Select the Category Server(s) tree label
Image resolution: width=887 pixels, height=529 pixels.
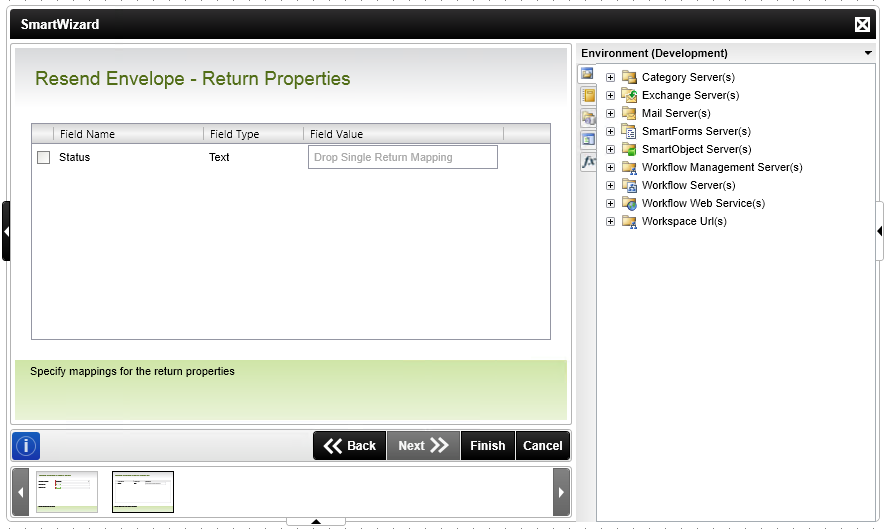688,78
